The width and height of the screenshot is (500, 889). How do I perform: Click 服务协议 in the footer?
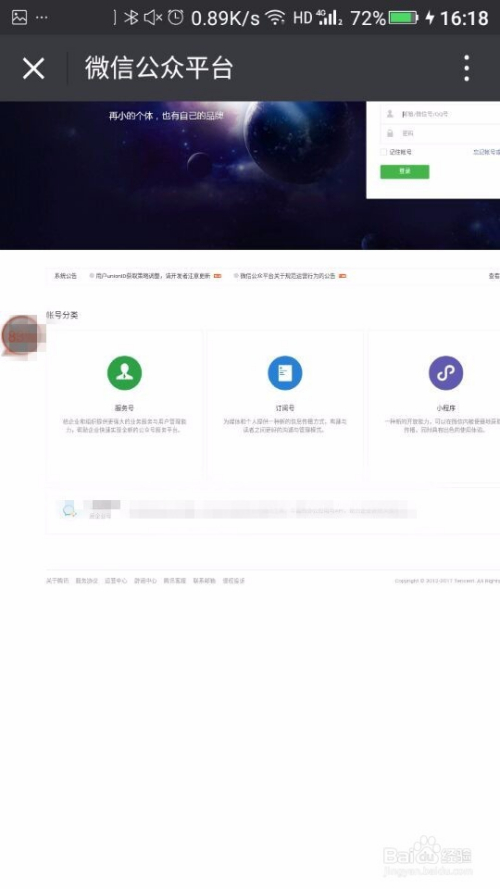click(x=86, y=581)
